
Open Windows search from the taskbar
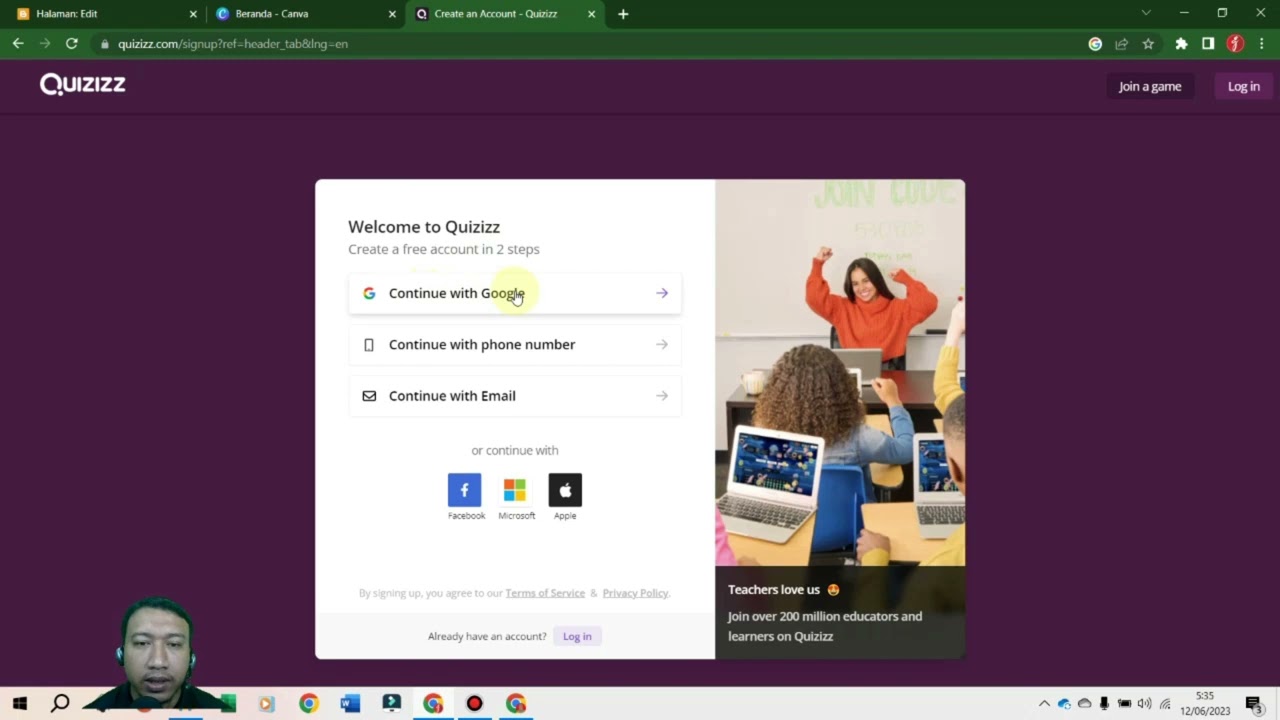tap(60, 703)
